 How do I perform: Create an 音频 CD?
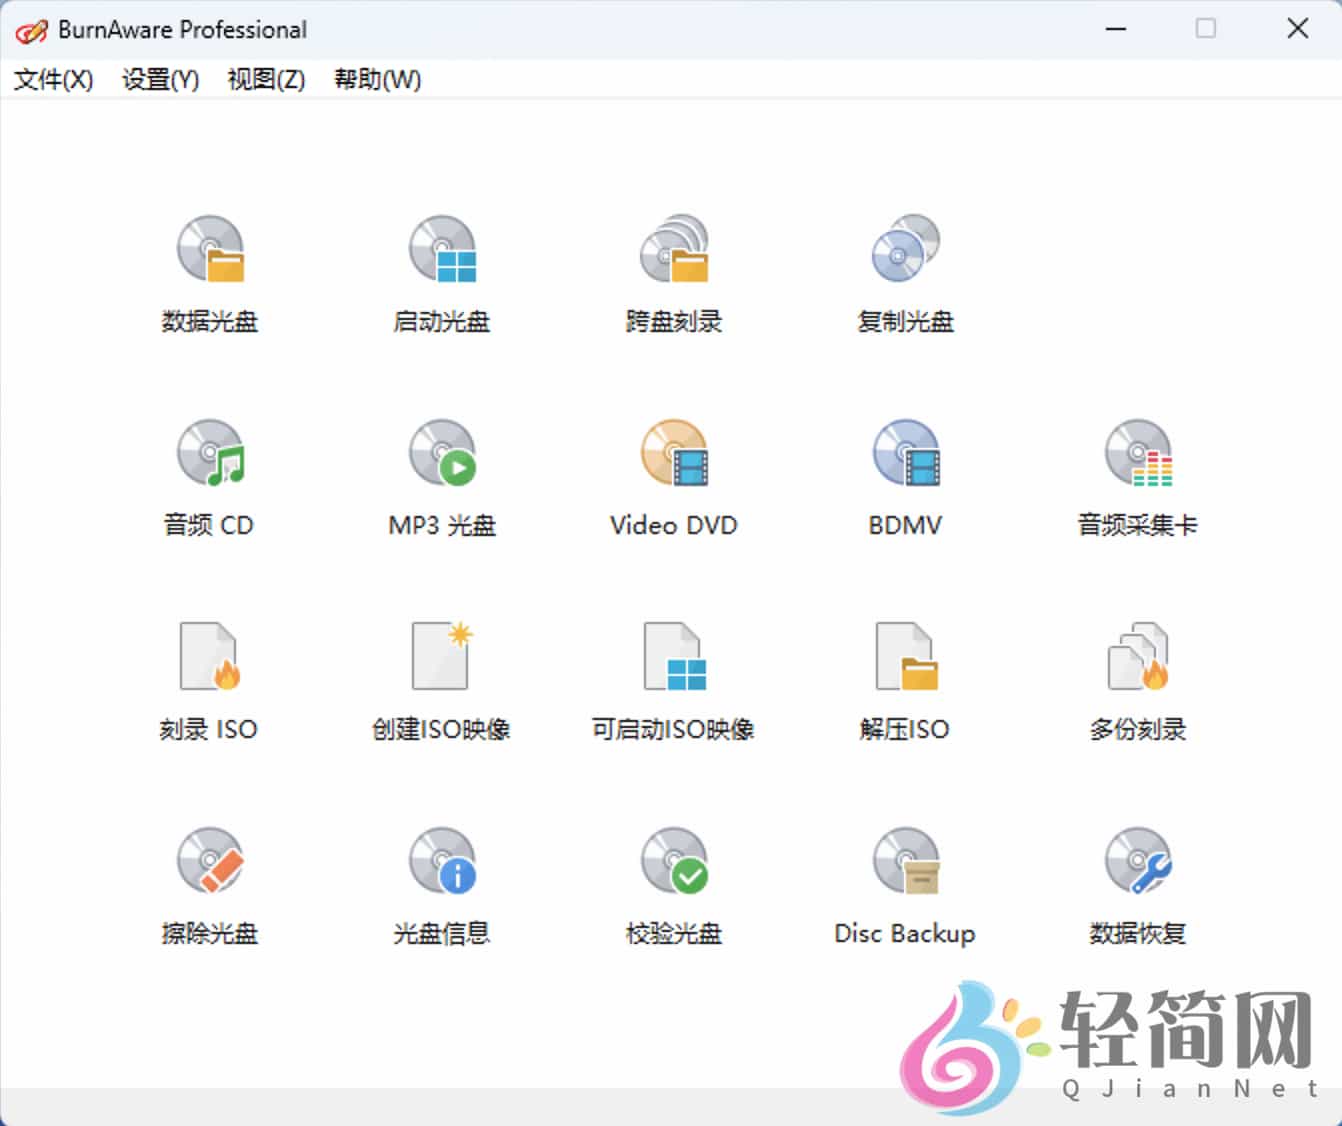209,475
